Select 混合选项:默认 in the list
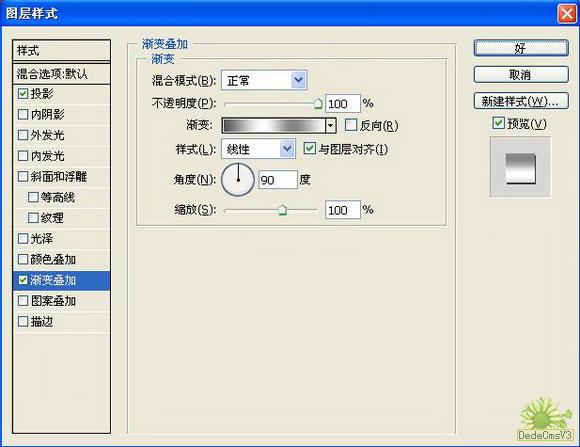 coord(61,74)
